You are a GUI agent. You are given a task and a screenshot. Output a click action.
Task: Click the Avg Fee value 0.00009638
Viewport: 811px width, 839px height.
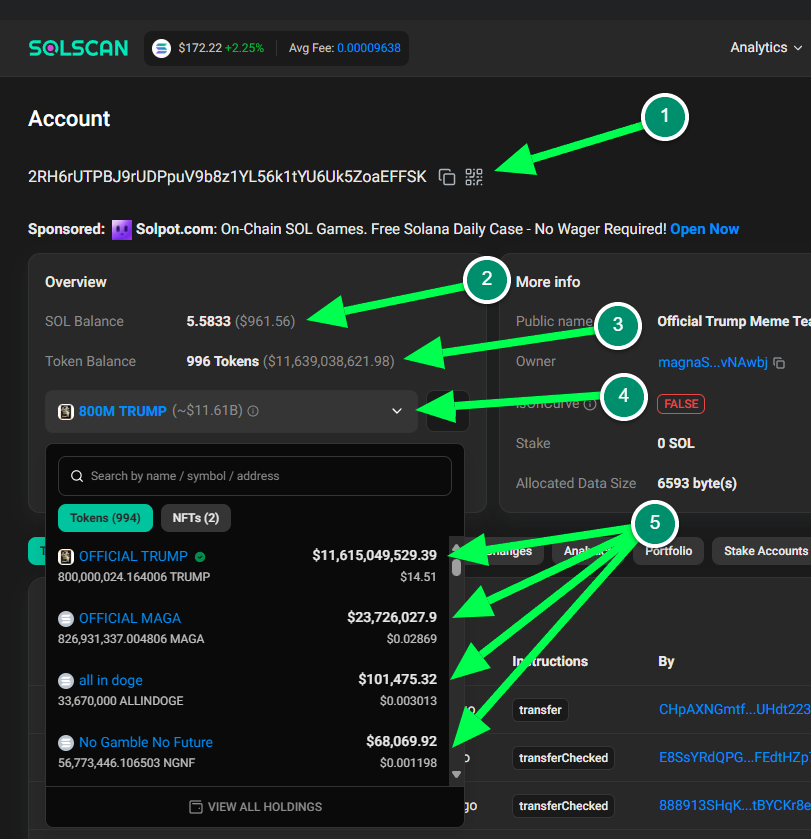point(369,48)
